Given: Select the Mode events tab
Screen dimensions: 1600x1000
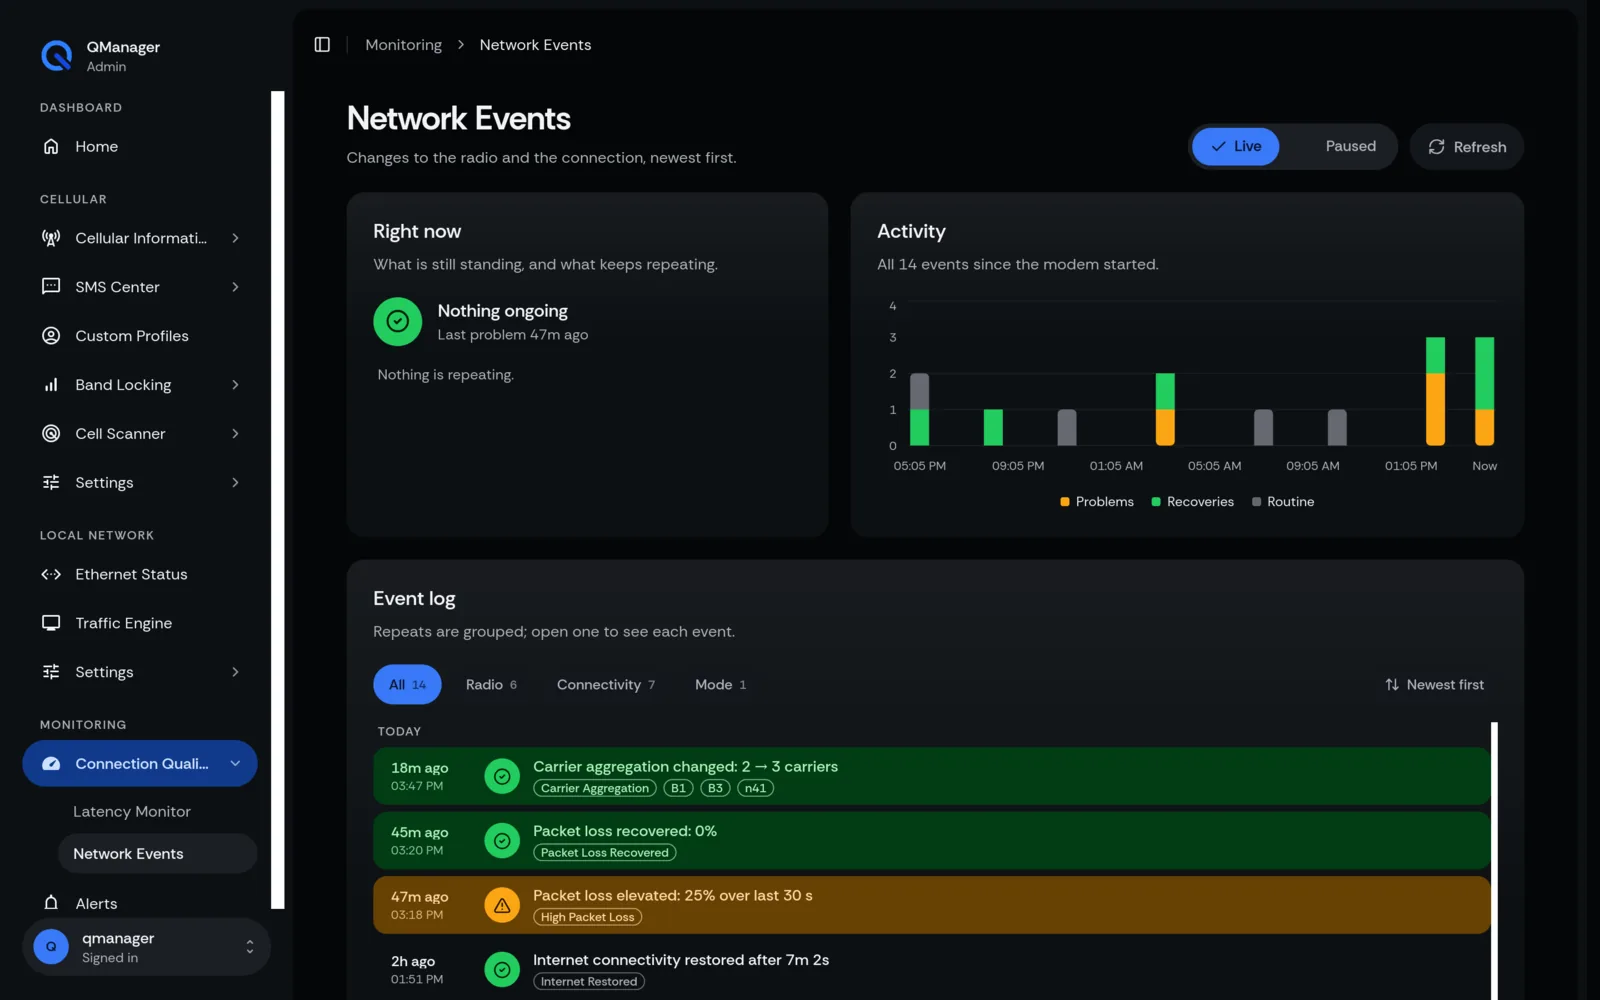Looking at the screenshot, I should tap(721, 685).
